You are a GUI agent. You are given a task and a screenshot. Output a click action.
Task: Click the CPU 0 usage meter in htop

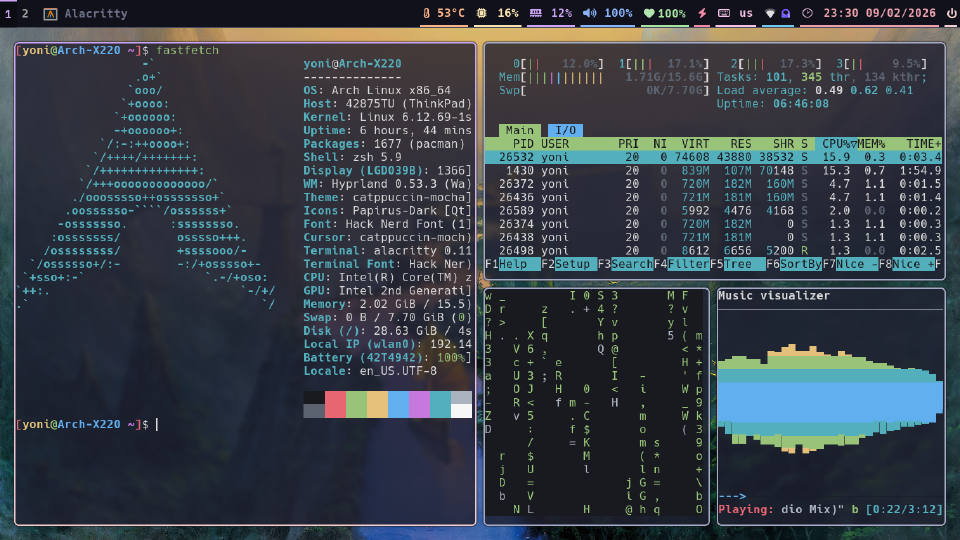click(558, 64)
